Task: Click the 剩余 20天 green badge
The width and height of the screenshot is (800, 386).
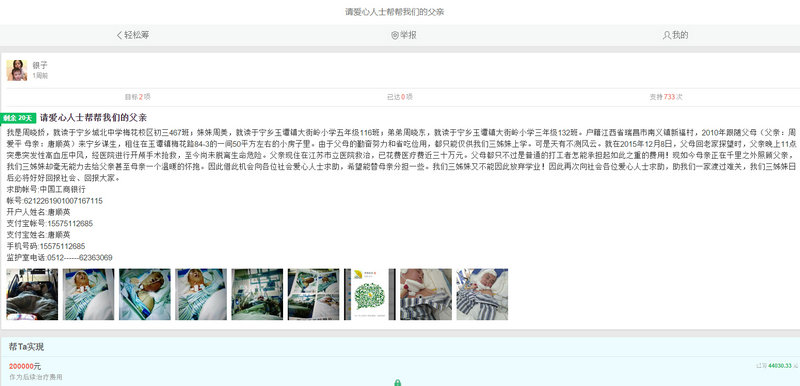Action: tap(18, 118)
